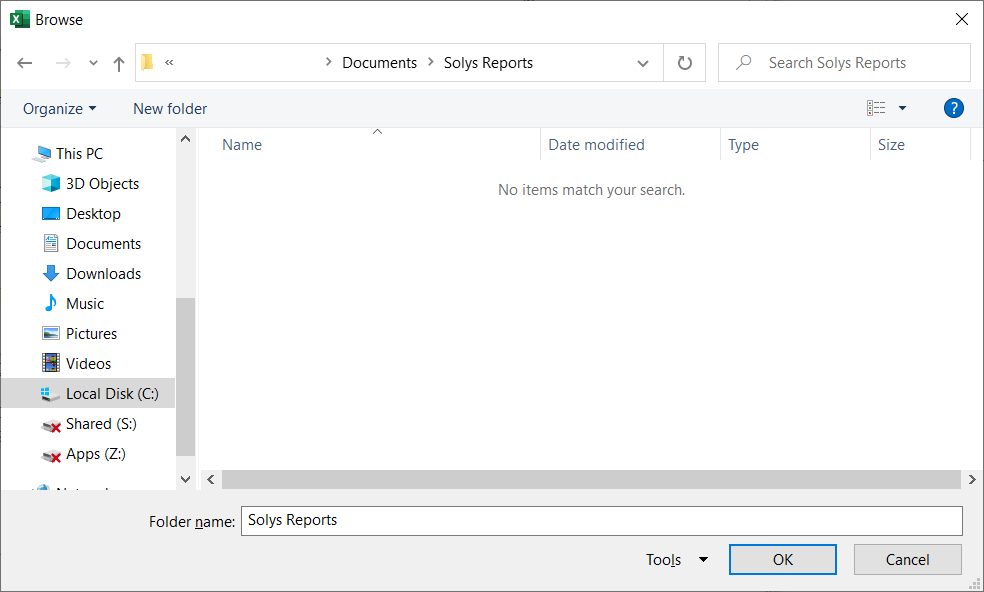The height and width of the screenshot is (592, 984).
Task: Click the sidebar scroll up arrow
Action: [x=186, y=139]
